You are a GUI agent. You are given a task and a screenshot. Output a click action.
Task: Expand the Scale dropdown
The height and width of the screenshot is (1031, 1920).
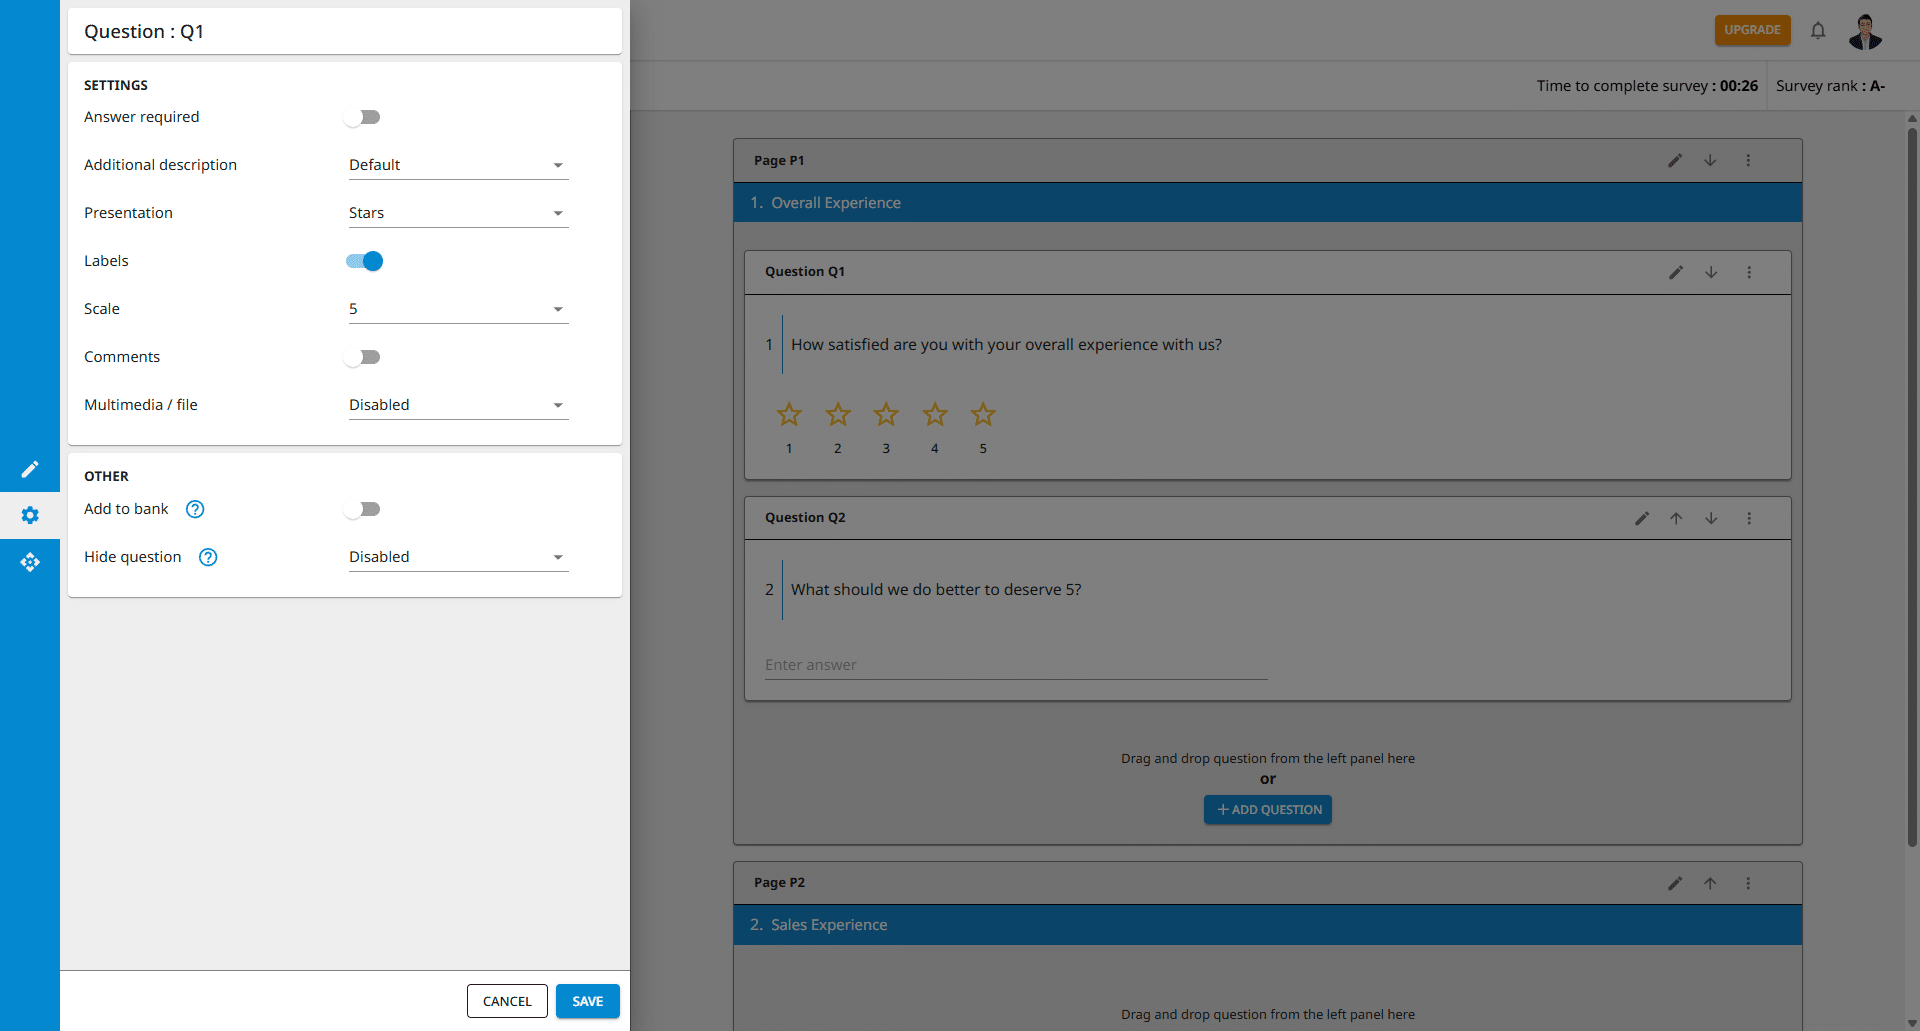pos(458,309)
